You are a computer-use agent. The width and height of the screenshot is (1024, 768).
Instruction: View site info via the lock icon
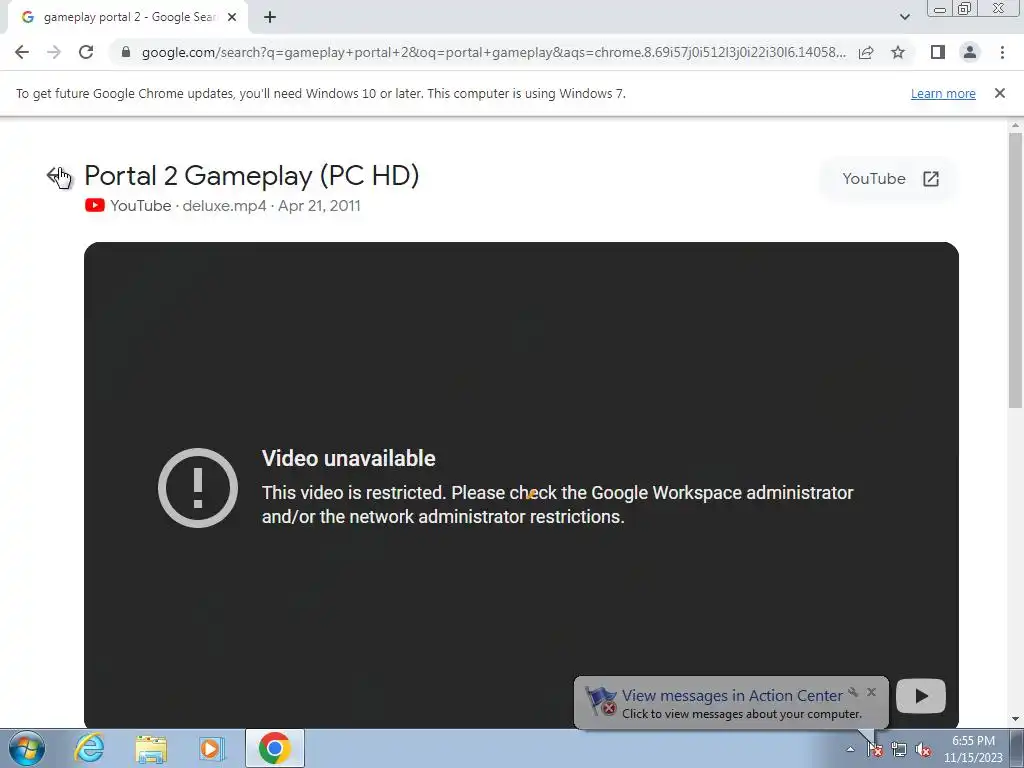tap(126, 52)
